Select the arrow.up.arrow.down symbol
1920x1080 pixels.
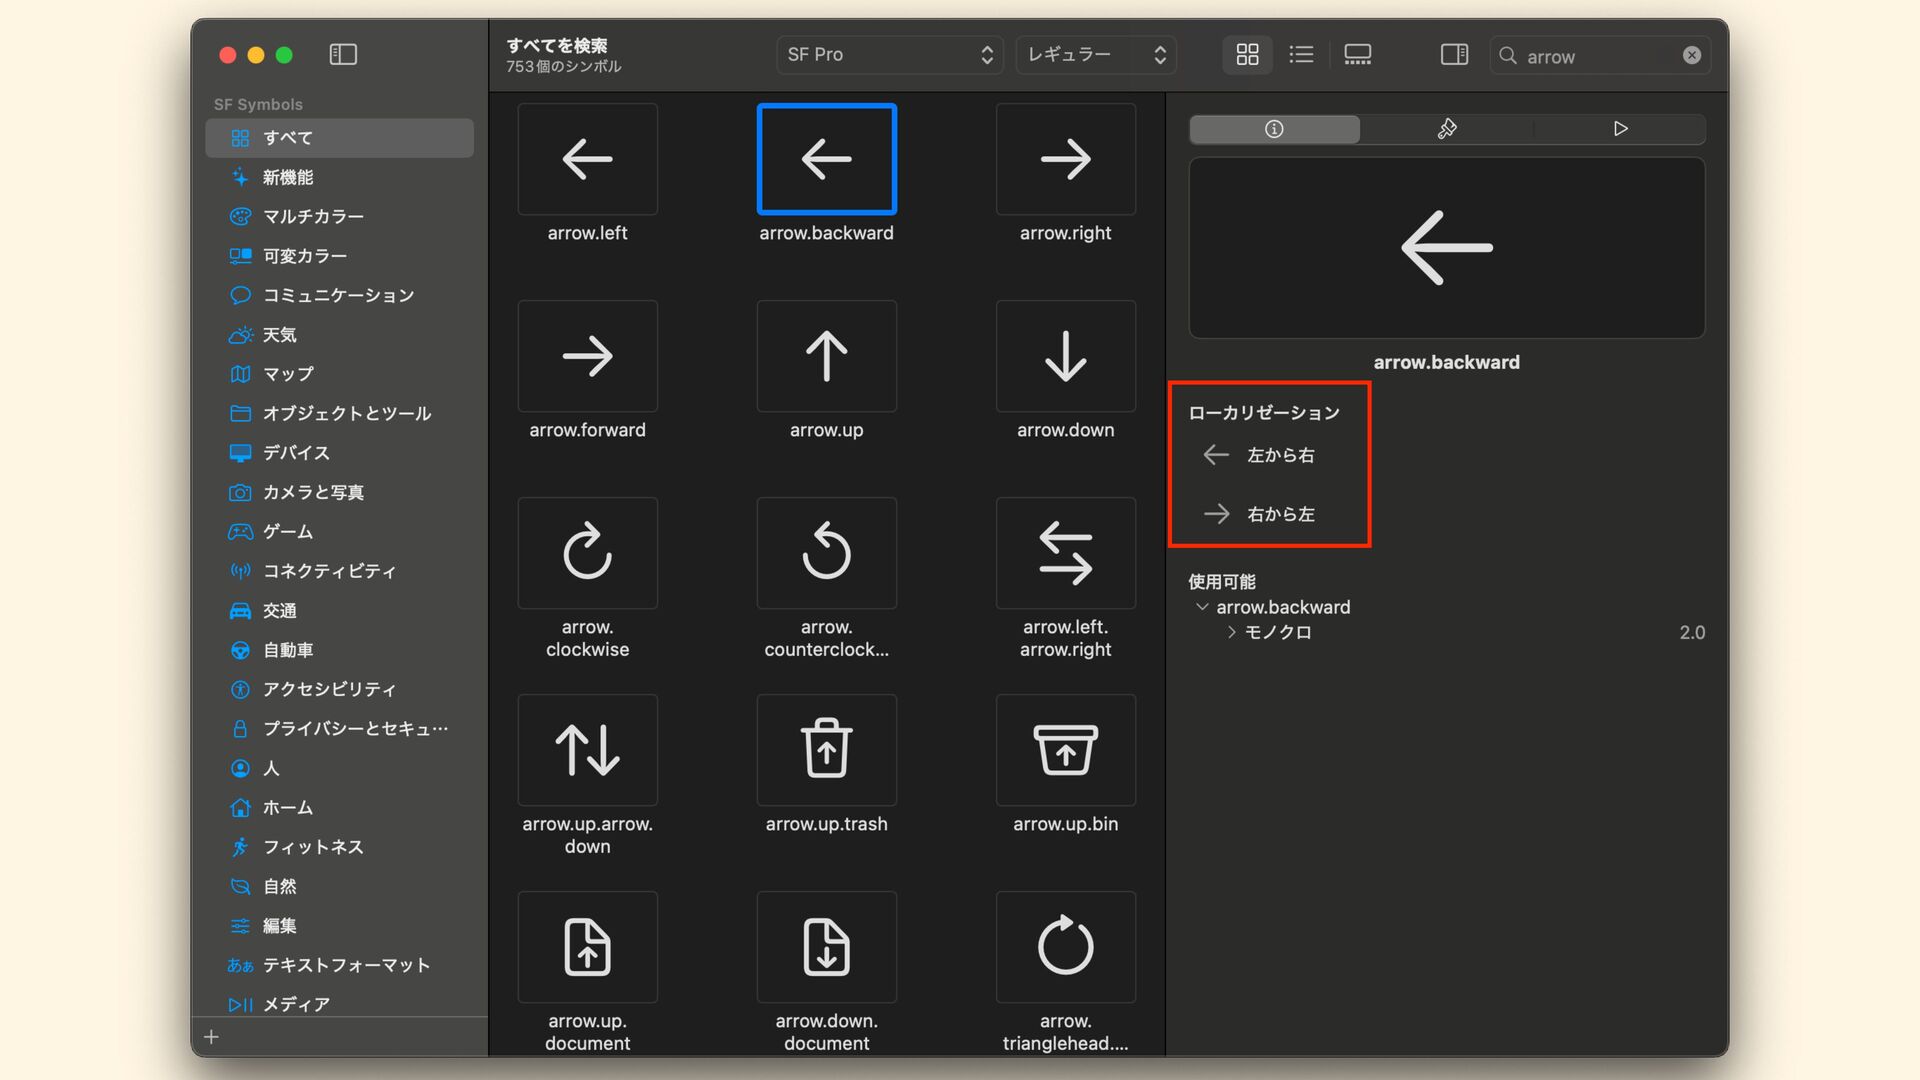(x=587, y=750)
